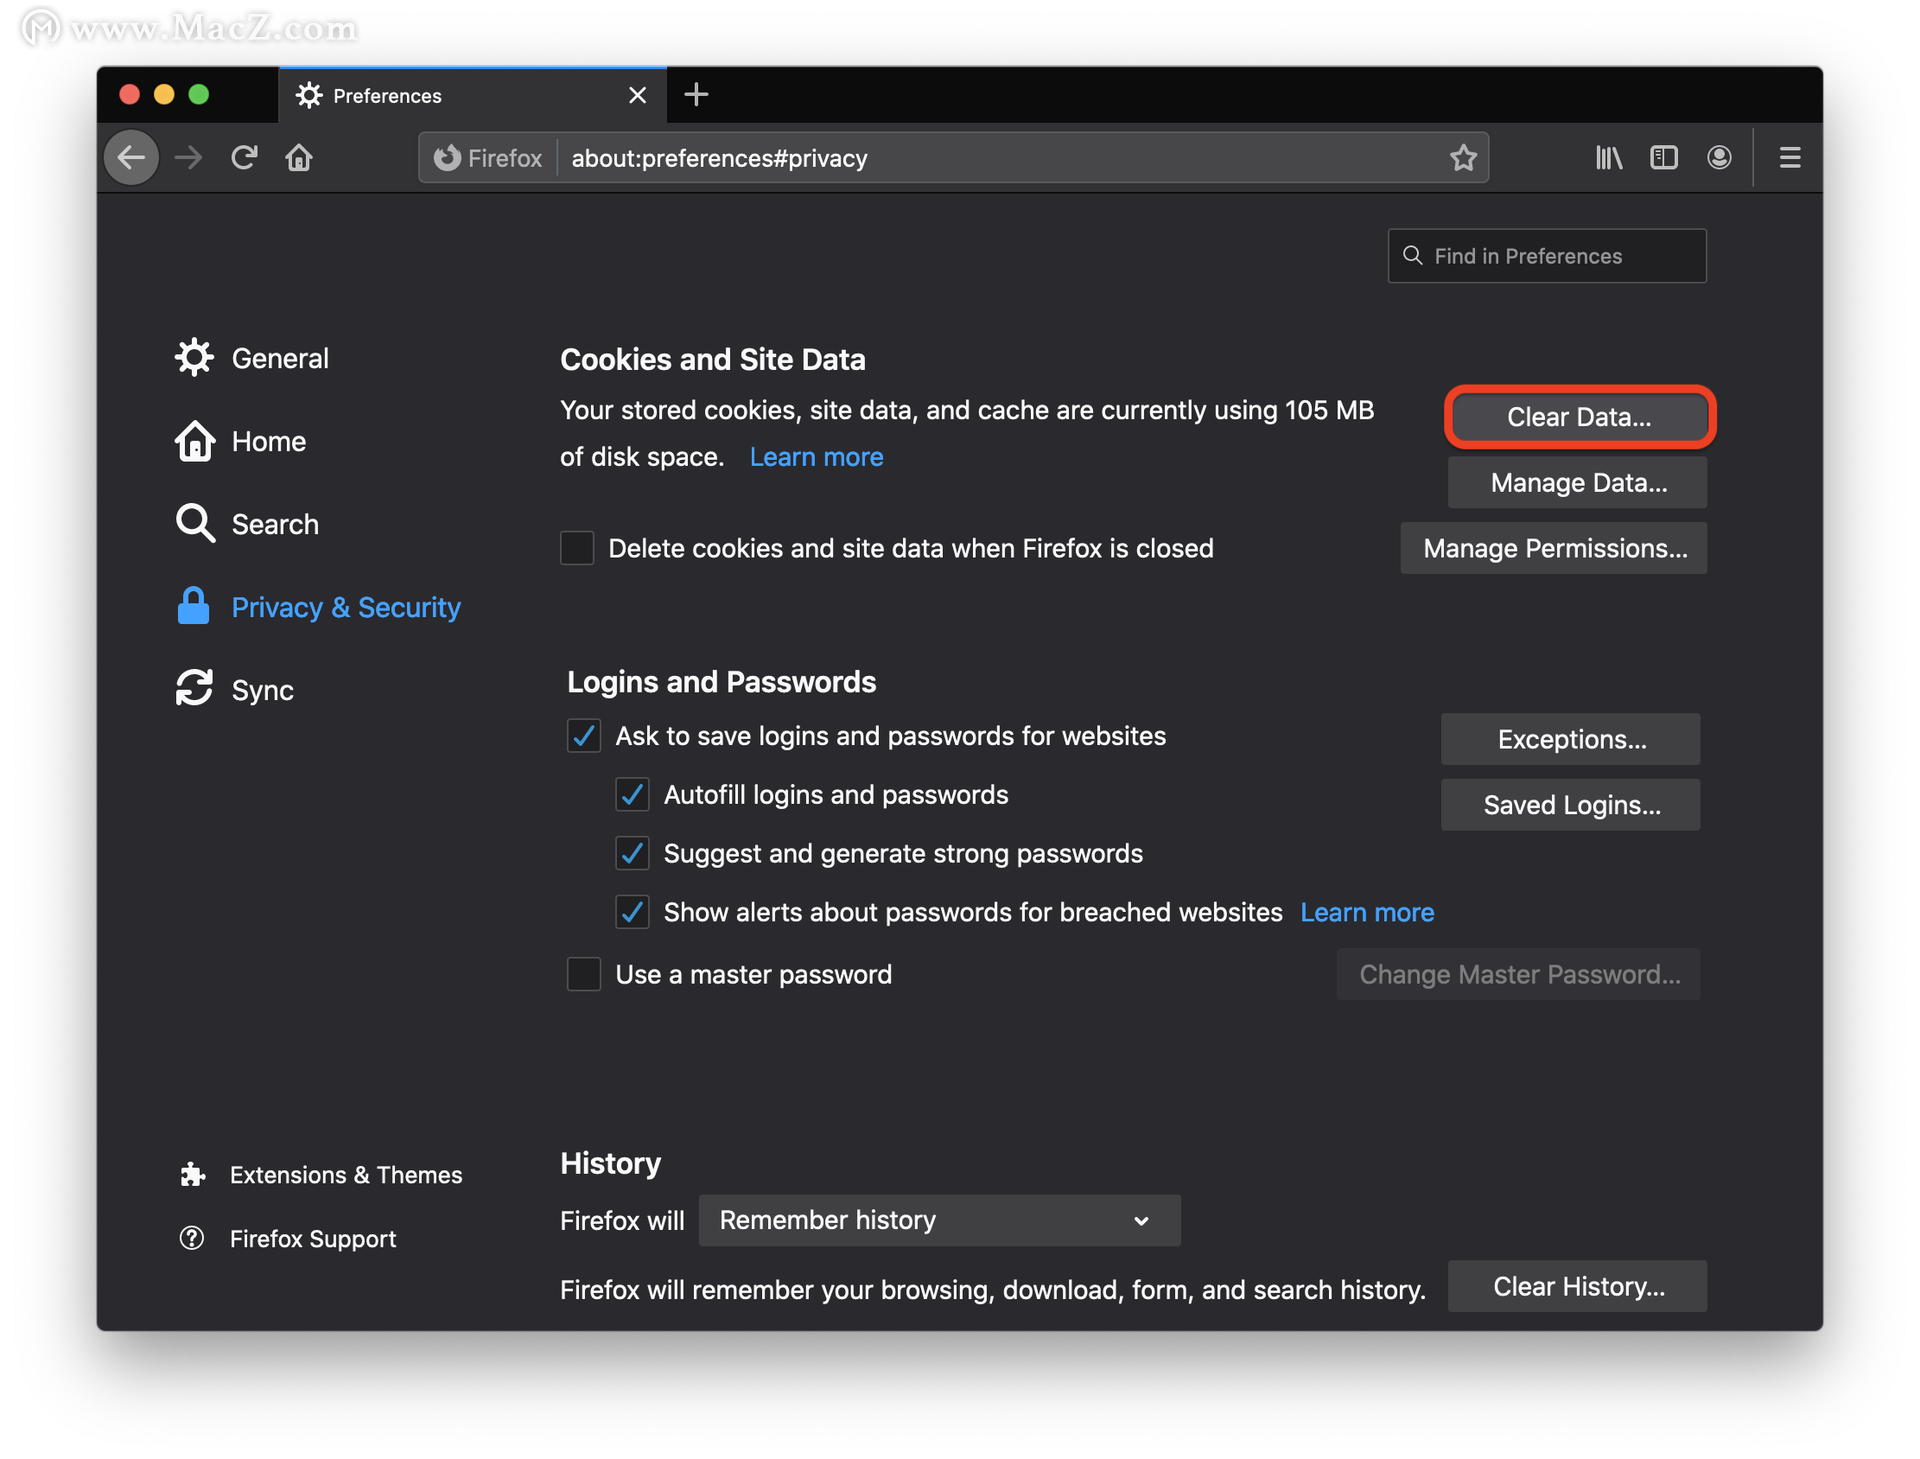The height and width of the screenshot is (1459, 1920).
Task: Open the Search settings category
Action: pyautogui.click(x=246, y=524)
